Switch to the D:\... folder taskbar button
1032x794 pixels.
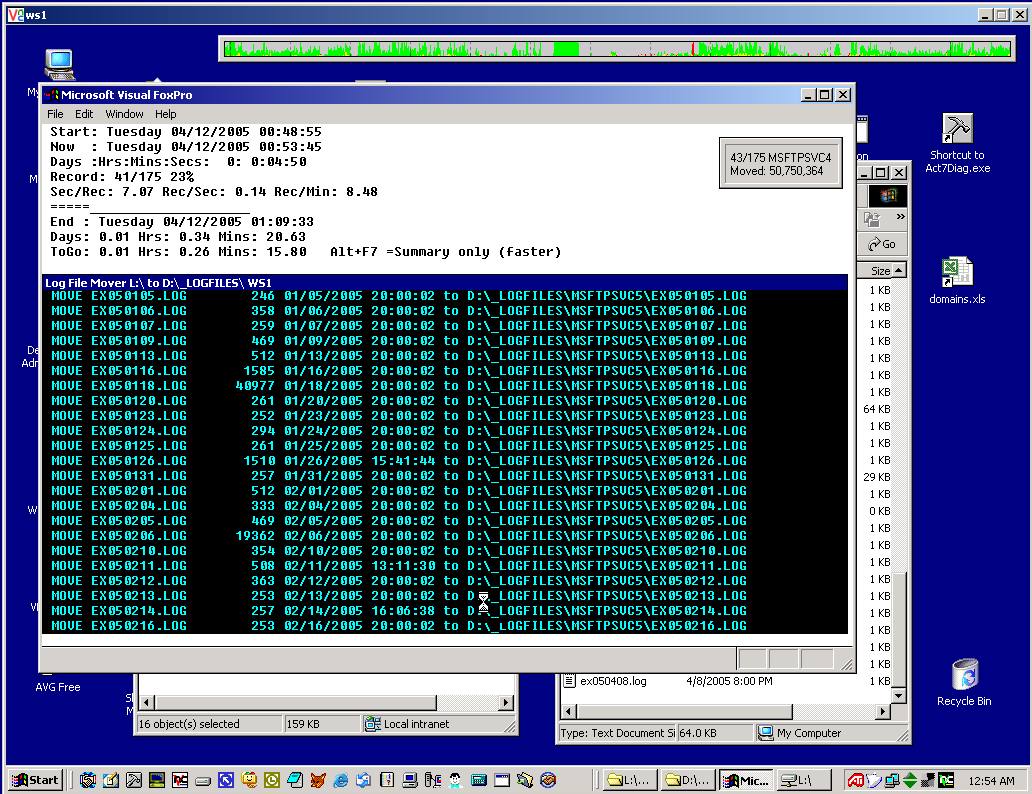(688, 780)
